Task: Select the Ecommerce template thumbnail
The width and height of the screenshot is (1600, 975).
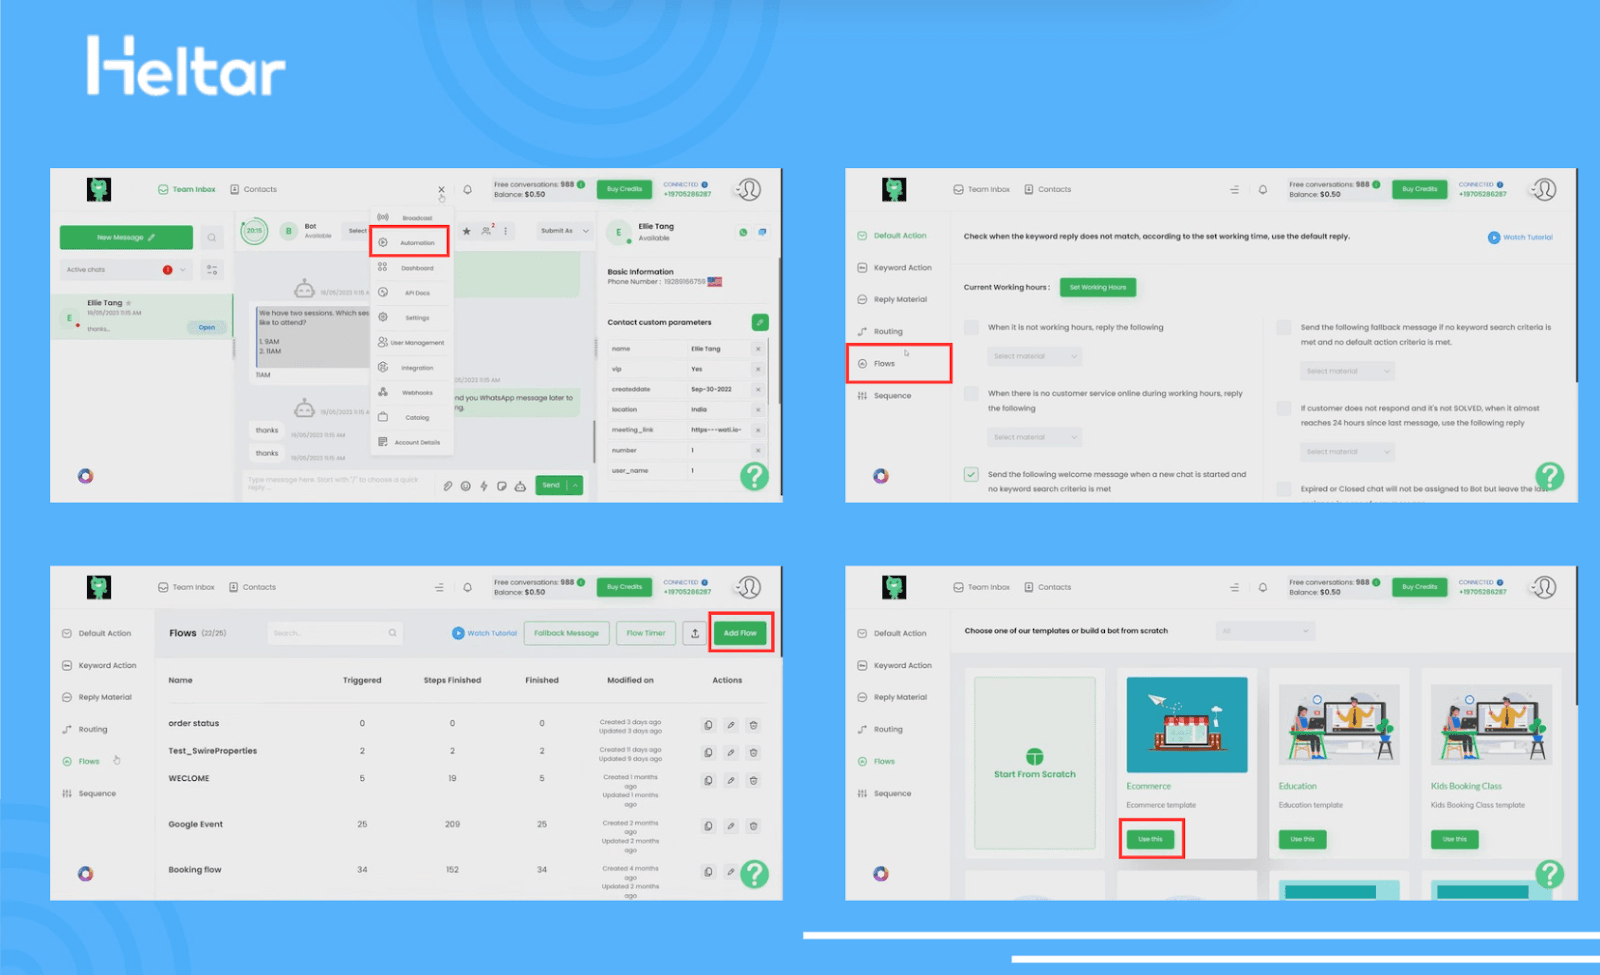Action: click(x=1186, y=724)
